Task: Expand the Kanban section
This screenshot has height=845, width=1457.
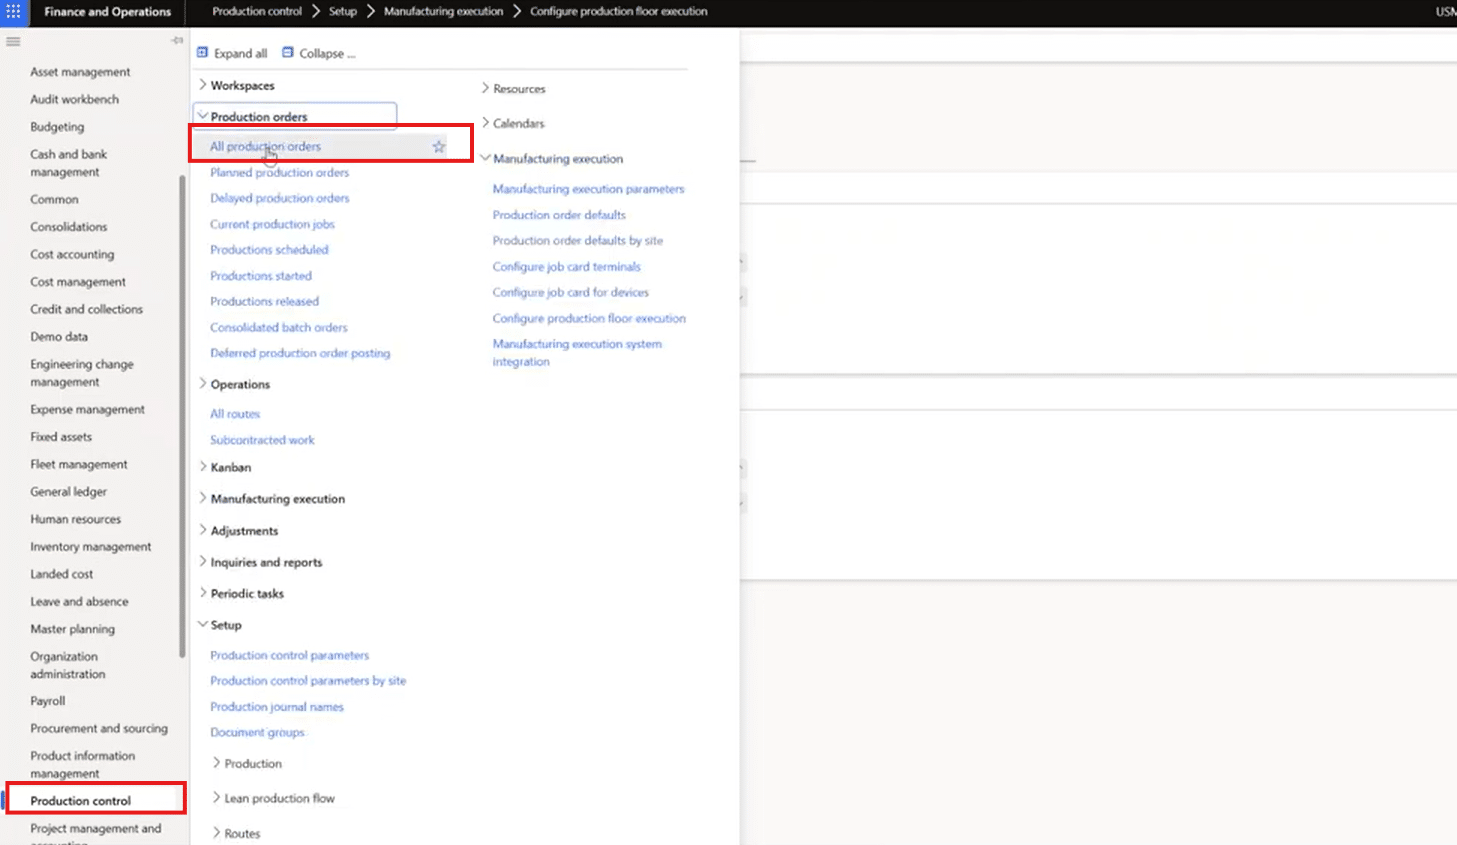Action: click(x=203, y=467)
